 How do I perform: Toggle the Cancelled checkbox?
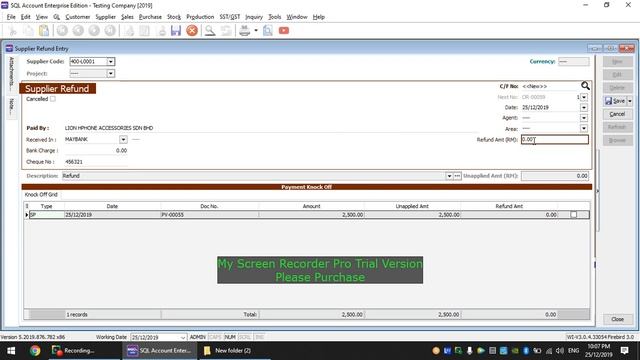53,99
